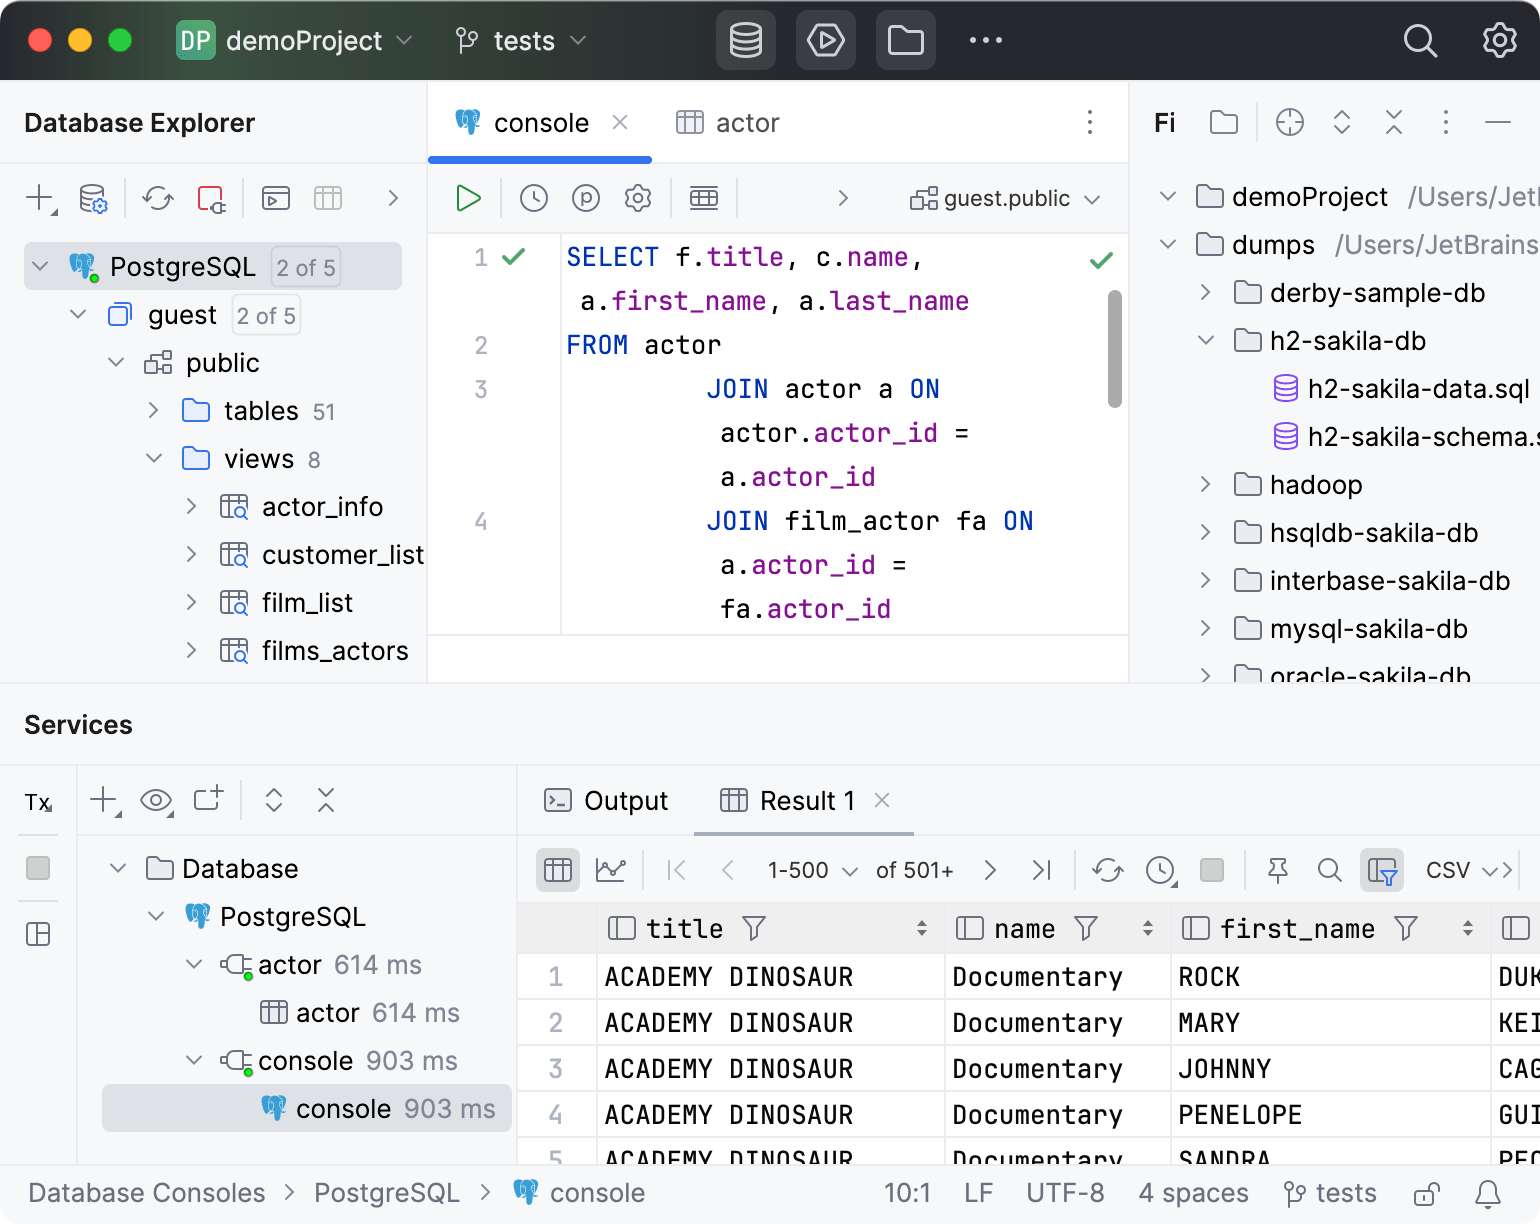Viewport: 1540px width, 1224px height.
Task: Toggle read-only mode with the status bar lock
Action: click(1426, 1192)
